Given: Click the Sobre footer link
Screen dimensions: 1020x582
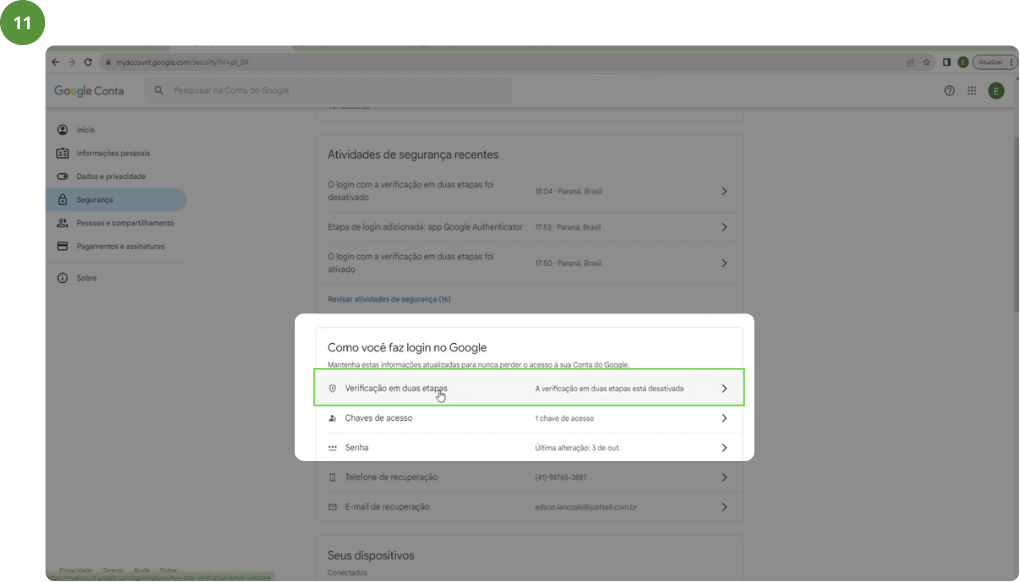Looking at the screenshot, I should tap(168, 570).
